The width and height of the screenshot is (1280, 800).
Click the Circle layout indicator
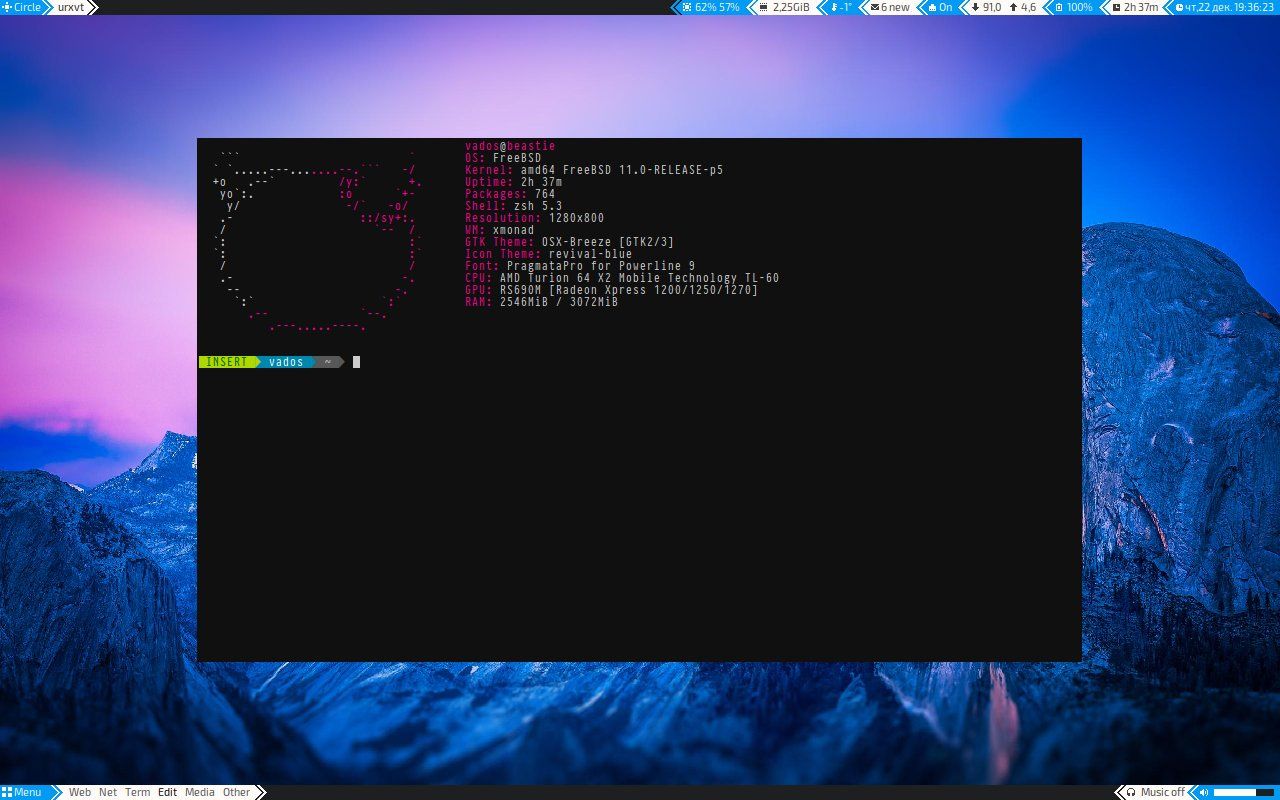point(23,7)
